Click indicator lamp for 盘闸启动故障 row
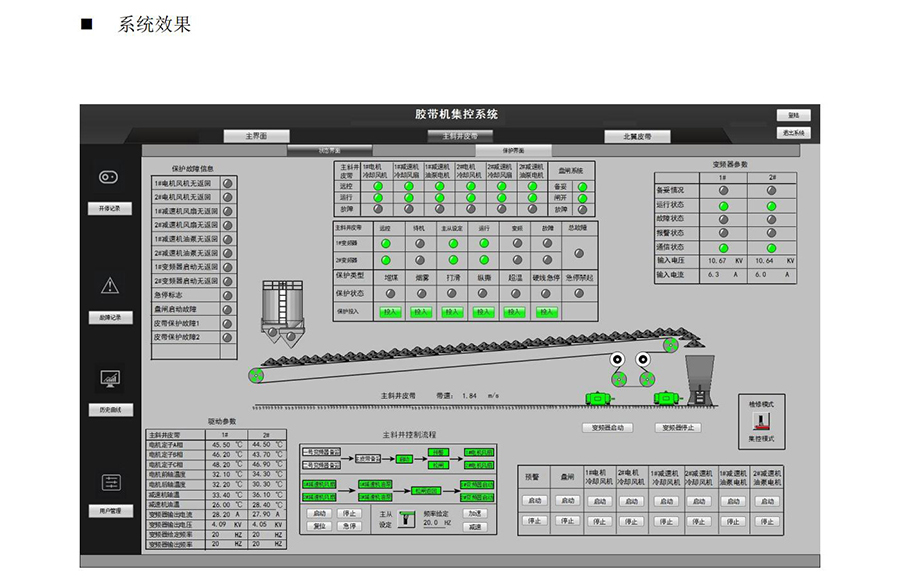The image size is (900, 578). tap(227, 309)
